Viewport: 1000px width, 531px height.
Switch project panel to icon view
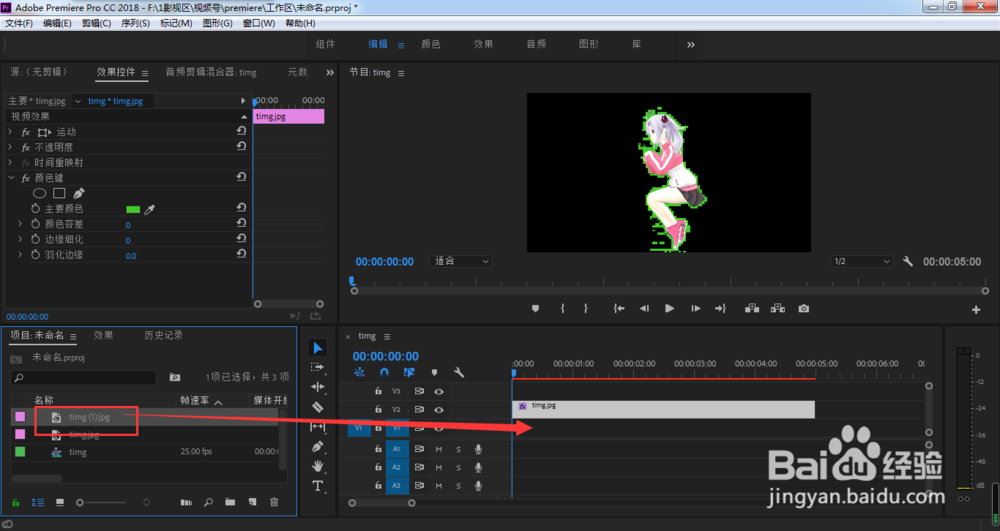coord(60,502)
